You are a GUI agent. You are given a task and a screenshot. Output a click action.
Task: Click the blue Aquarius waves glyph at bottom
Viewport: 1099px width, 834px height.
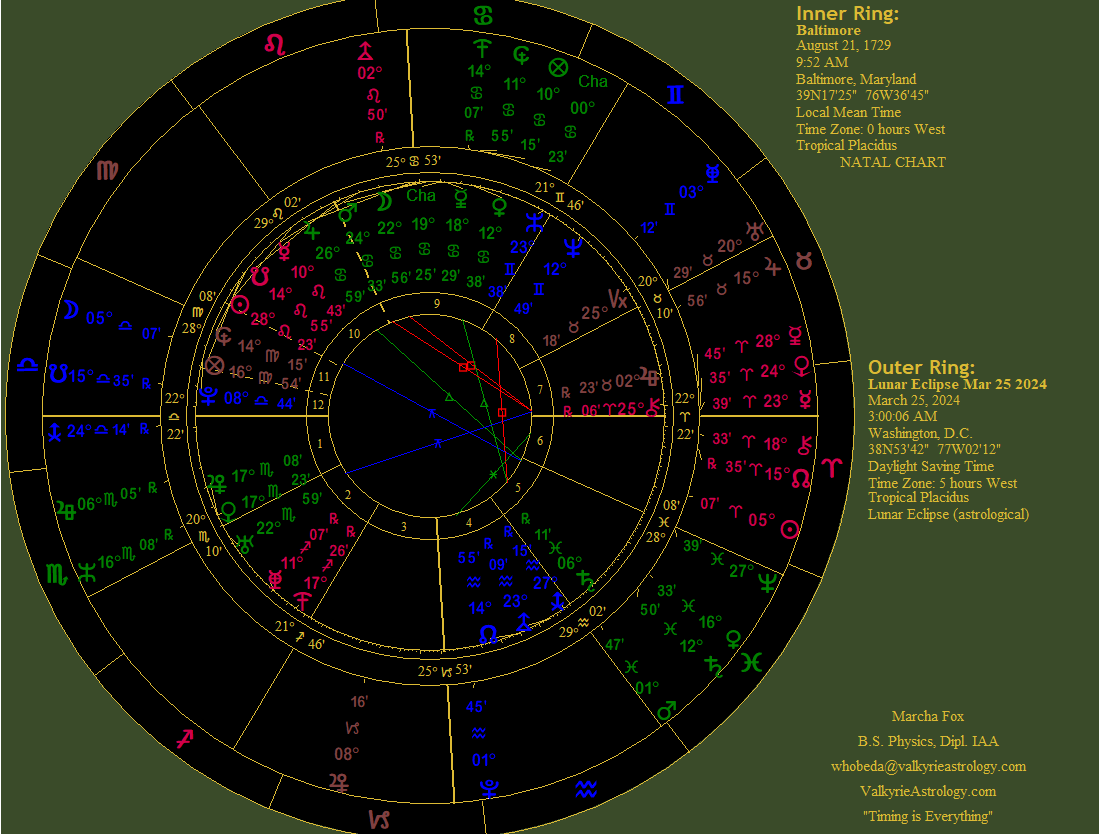[x=586, y=790]
